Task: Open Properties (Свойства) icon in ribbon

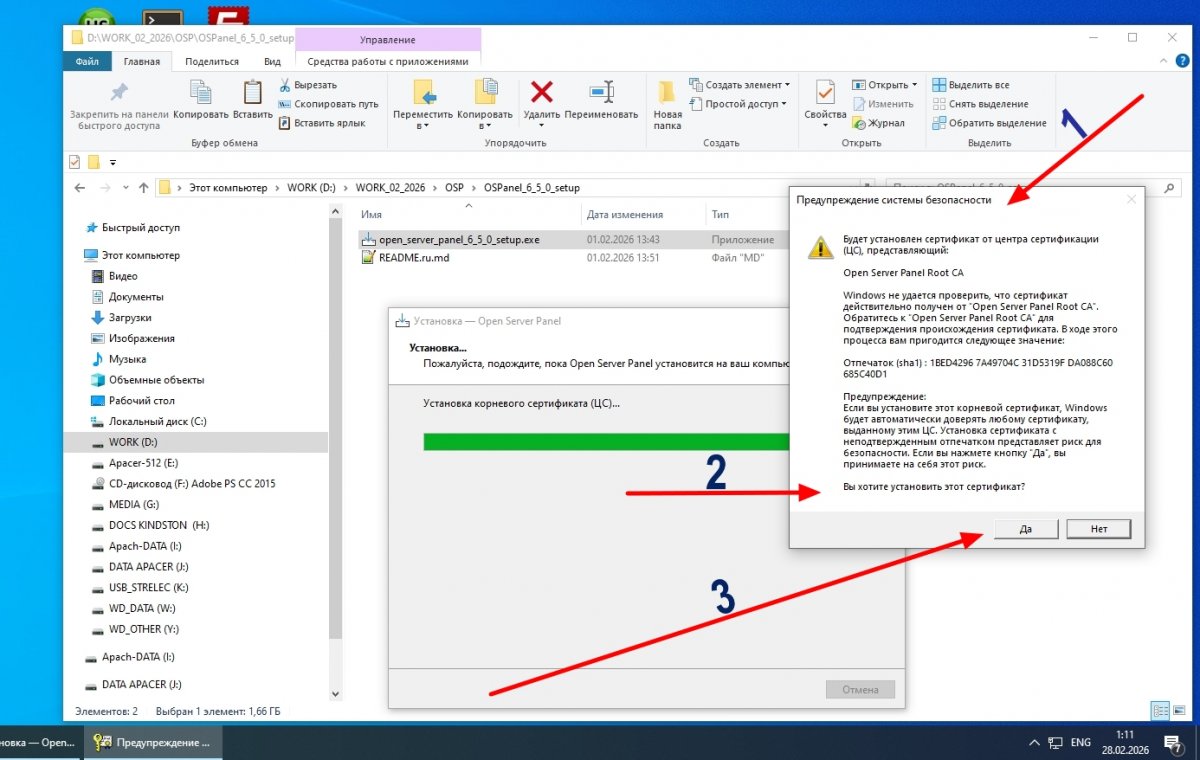Action: coord(825,93)
